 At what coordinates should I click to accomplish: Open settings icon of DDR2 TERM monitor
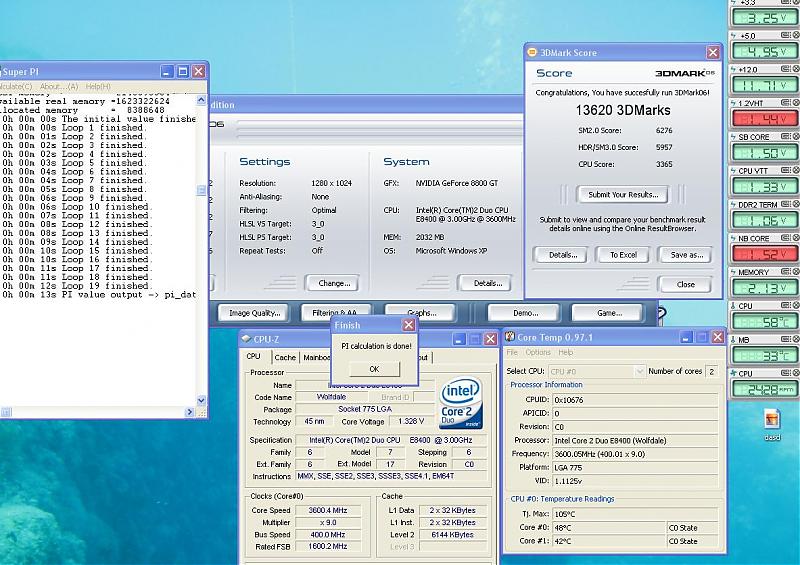pyautogui.click(x=786, y=204)
